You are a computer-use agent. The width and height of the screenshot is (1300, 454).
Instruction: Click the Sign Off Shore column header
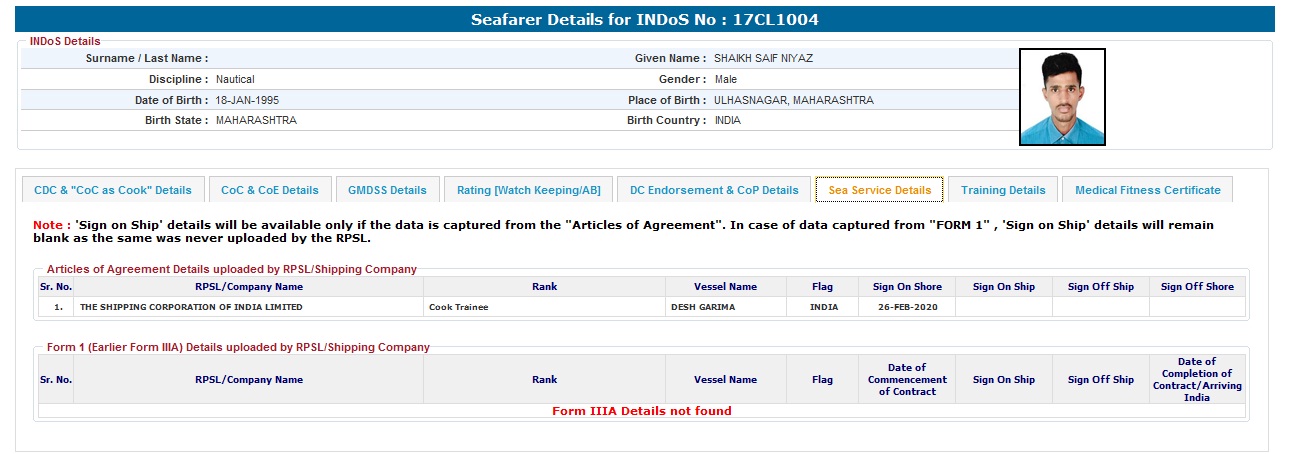[x=1197, y=287]
